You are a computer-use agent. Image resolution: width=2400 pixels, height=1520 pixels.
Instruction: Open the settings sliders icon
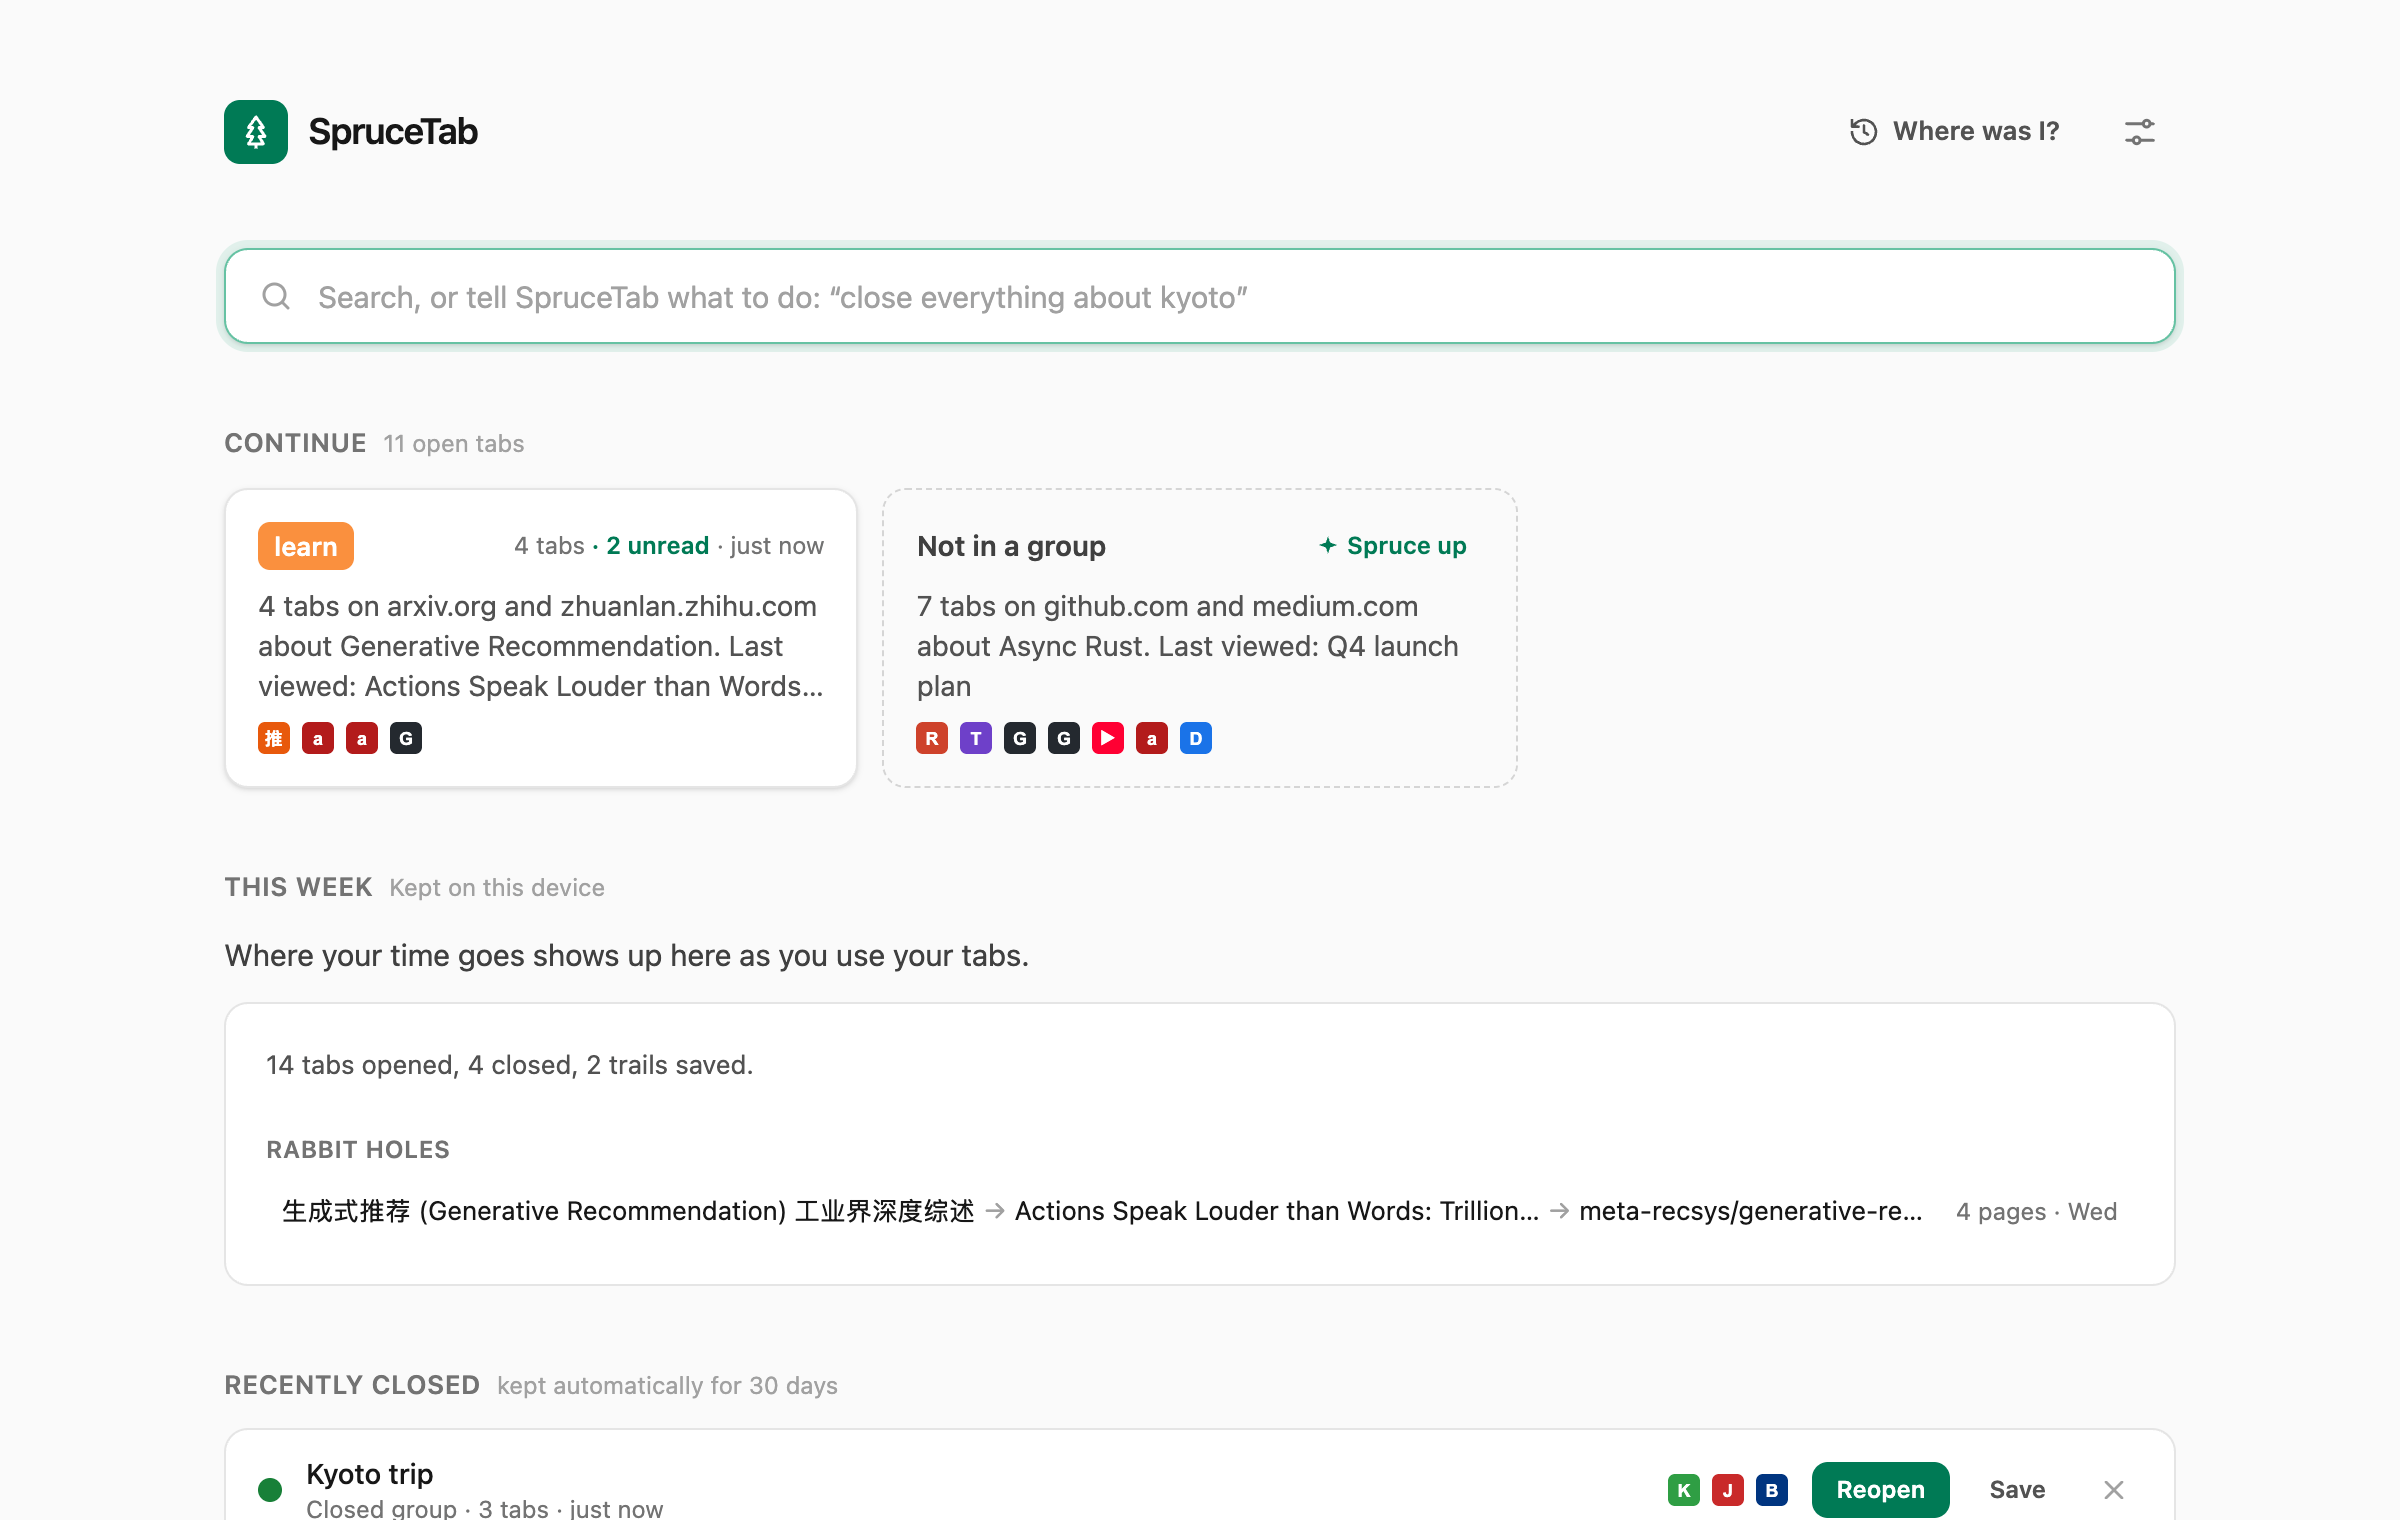click(x=2139, y=132)
